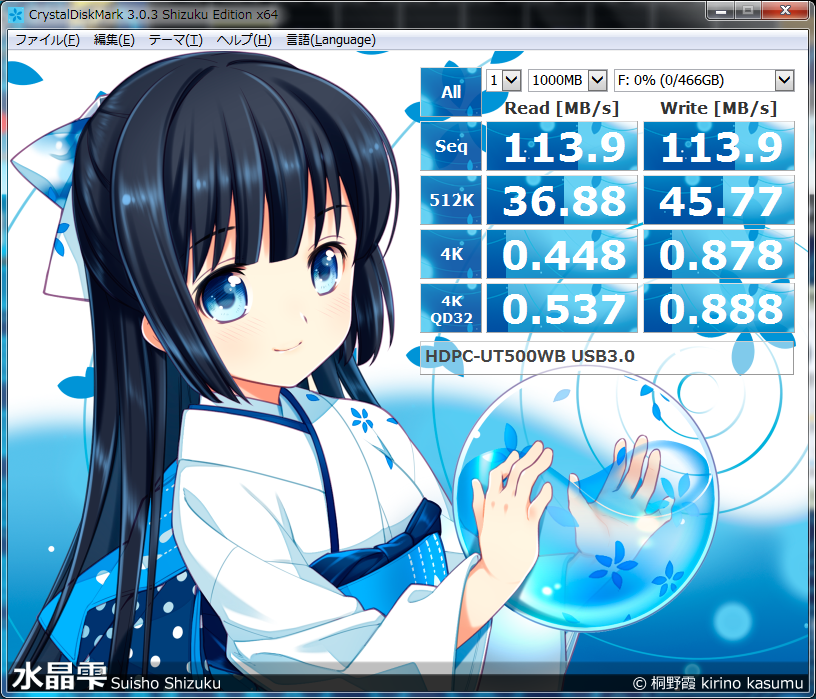Start the Seq benchmark test
The width and height of the screenshot is (816, 699).
click(451, 146)
